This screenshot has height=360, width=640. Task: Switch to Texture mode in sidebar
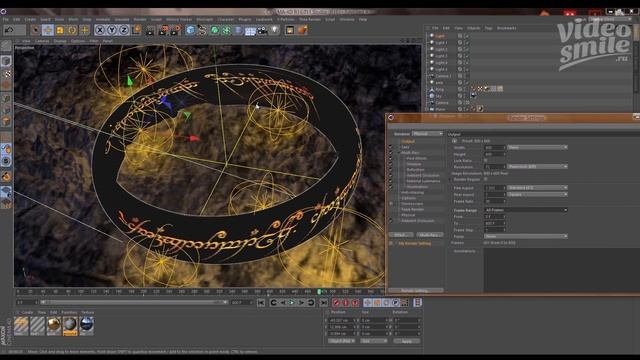(x=6, y=73)
